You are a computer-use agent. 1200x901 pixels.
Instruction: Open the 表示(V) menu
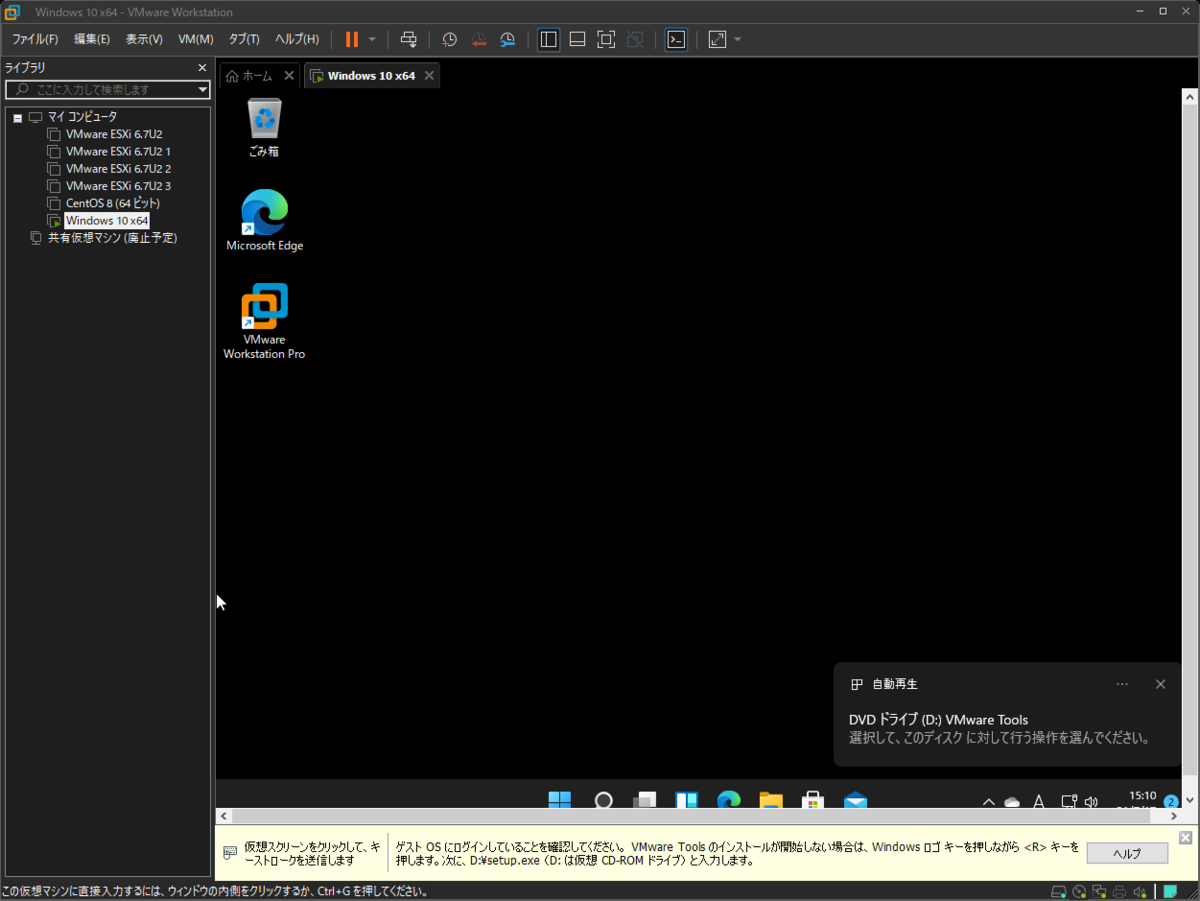[144, 39]
